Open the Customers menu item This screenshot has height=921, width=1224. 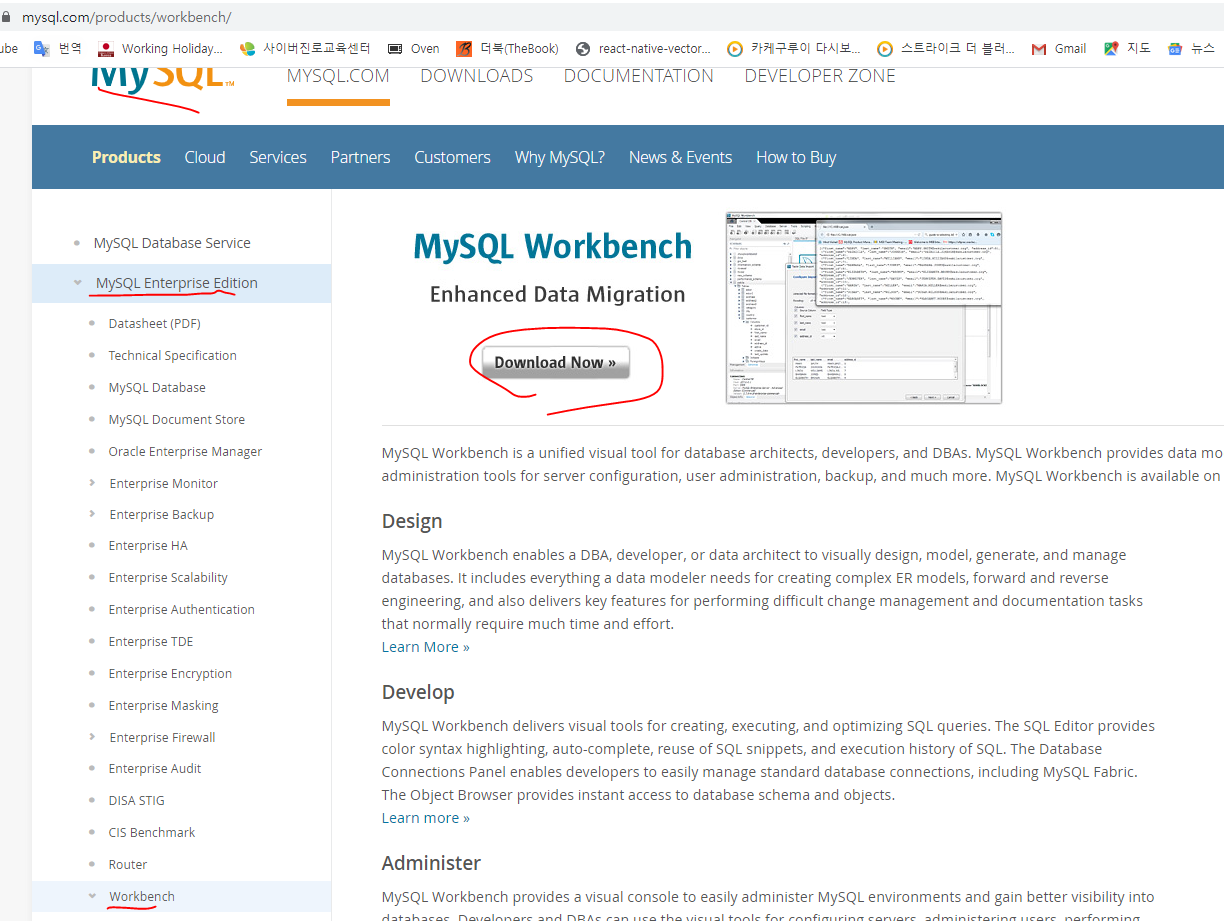click(x=452, y=157)
